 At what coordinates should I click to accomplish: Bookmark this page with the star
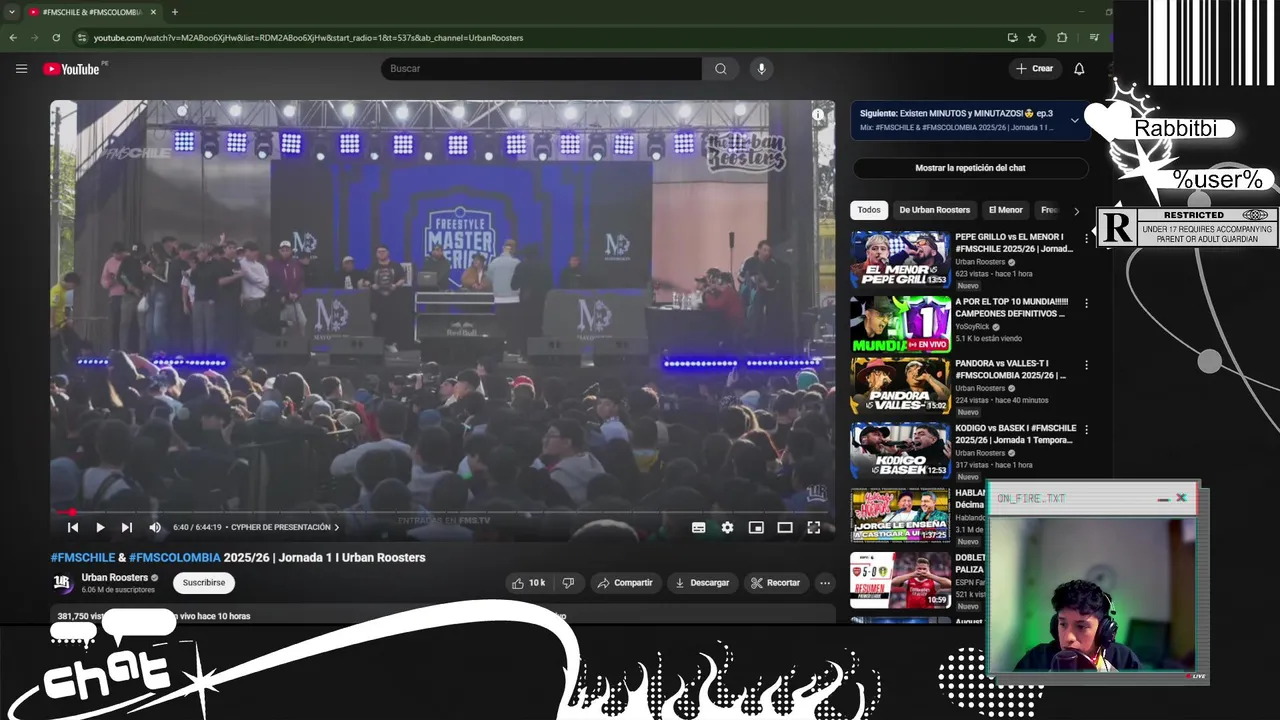point(1032,38)
